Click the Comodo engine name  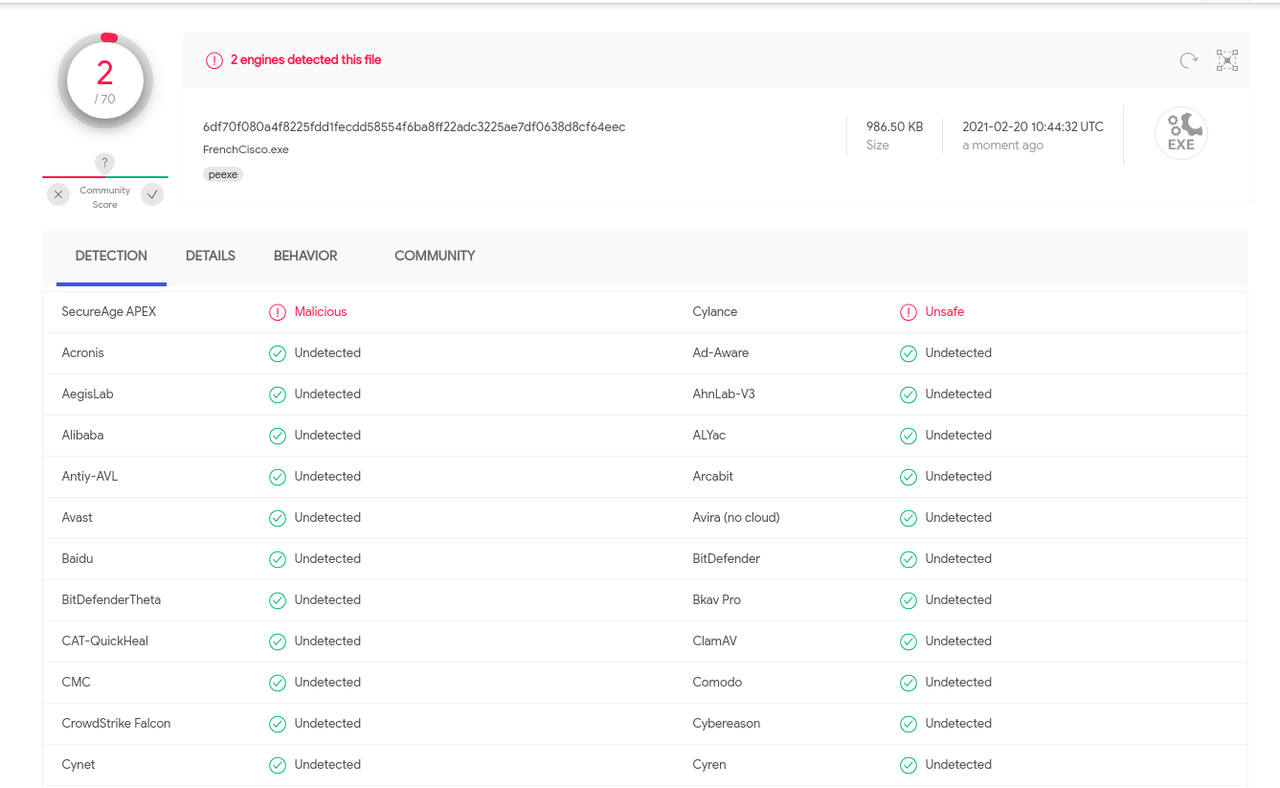(x=718, y=682)
